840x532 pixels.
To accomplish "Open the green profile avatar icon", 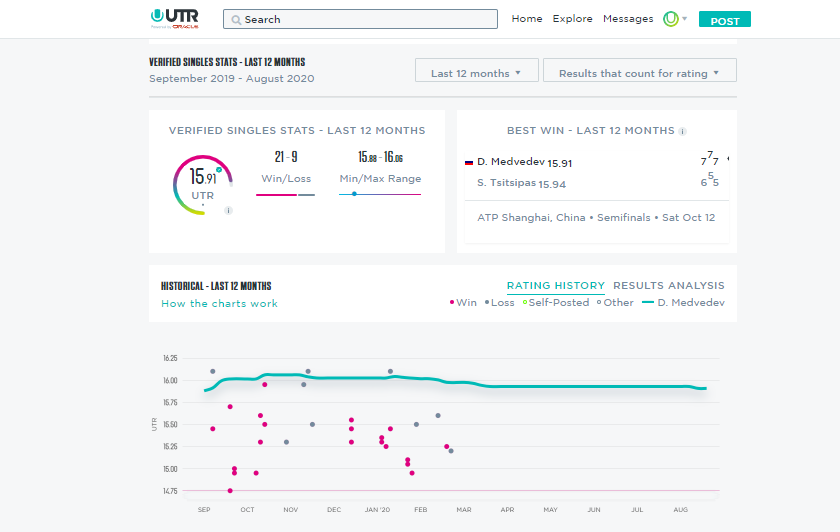I will pyautogui.click(x=671, y=19).
